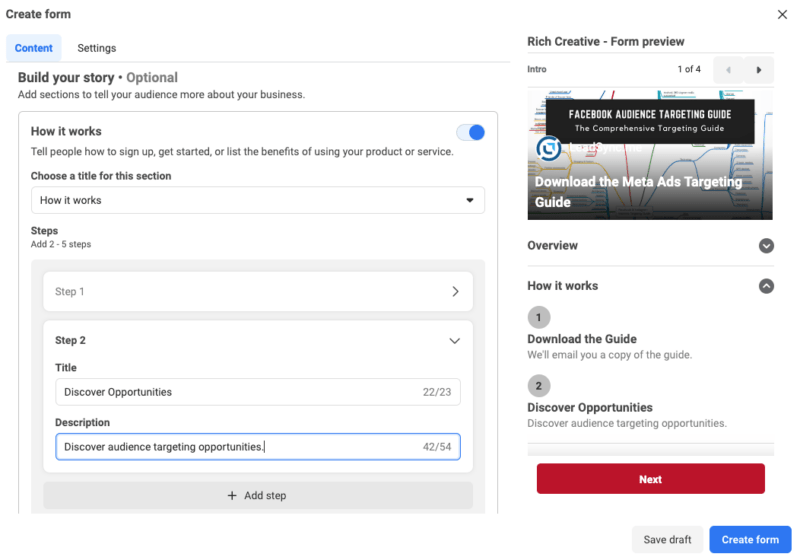This screenshot has width=800, height=557.
Task: Collapse the How it works preview section
Action: (766, 286)
